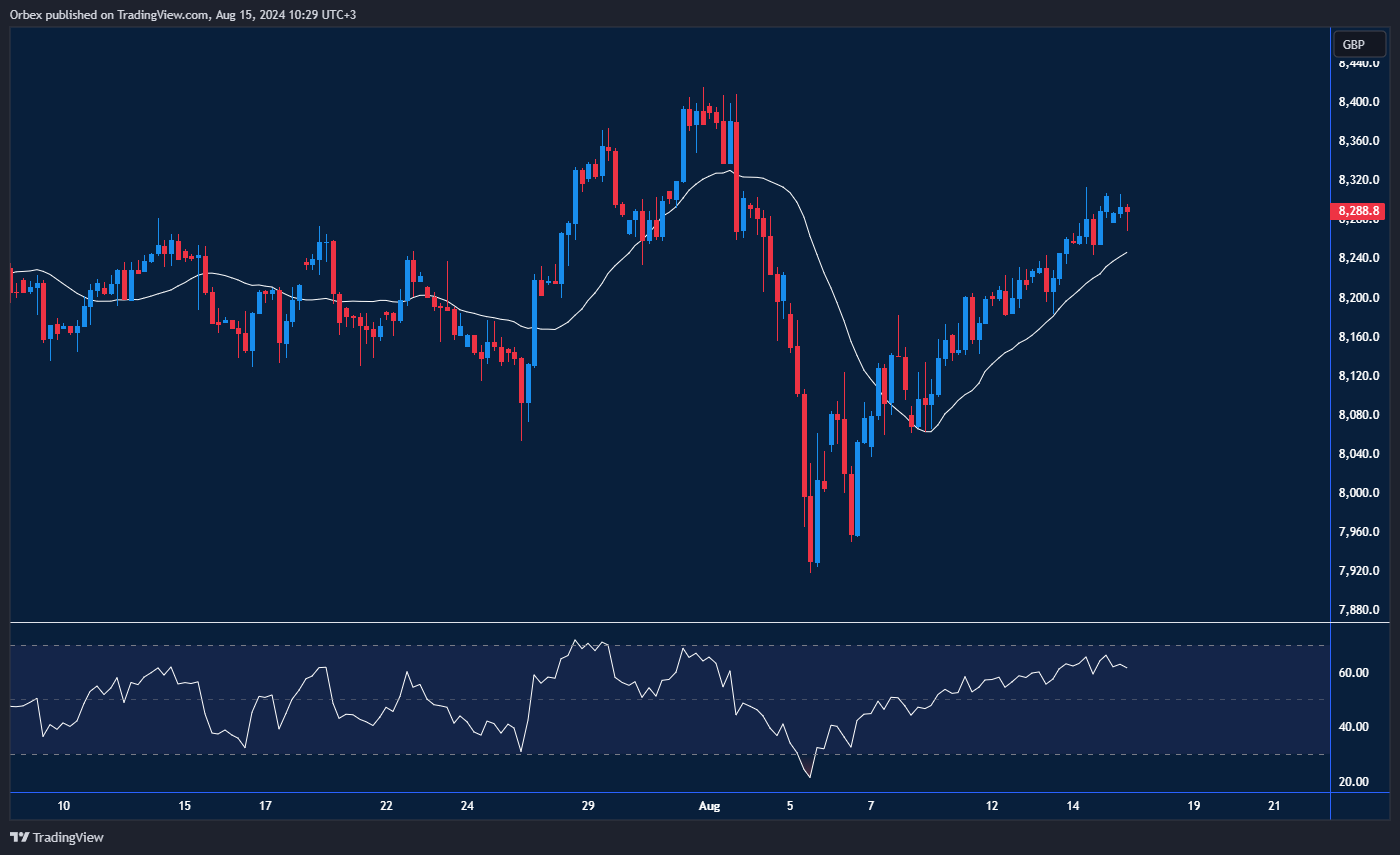The width and height of the screenshot is (1400, 855).
Task: Click the 10 date label on time axis
Action: tap(64, 806)
